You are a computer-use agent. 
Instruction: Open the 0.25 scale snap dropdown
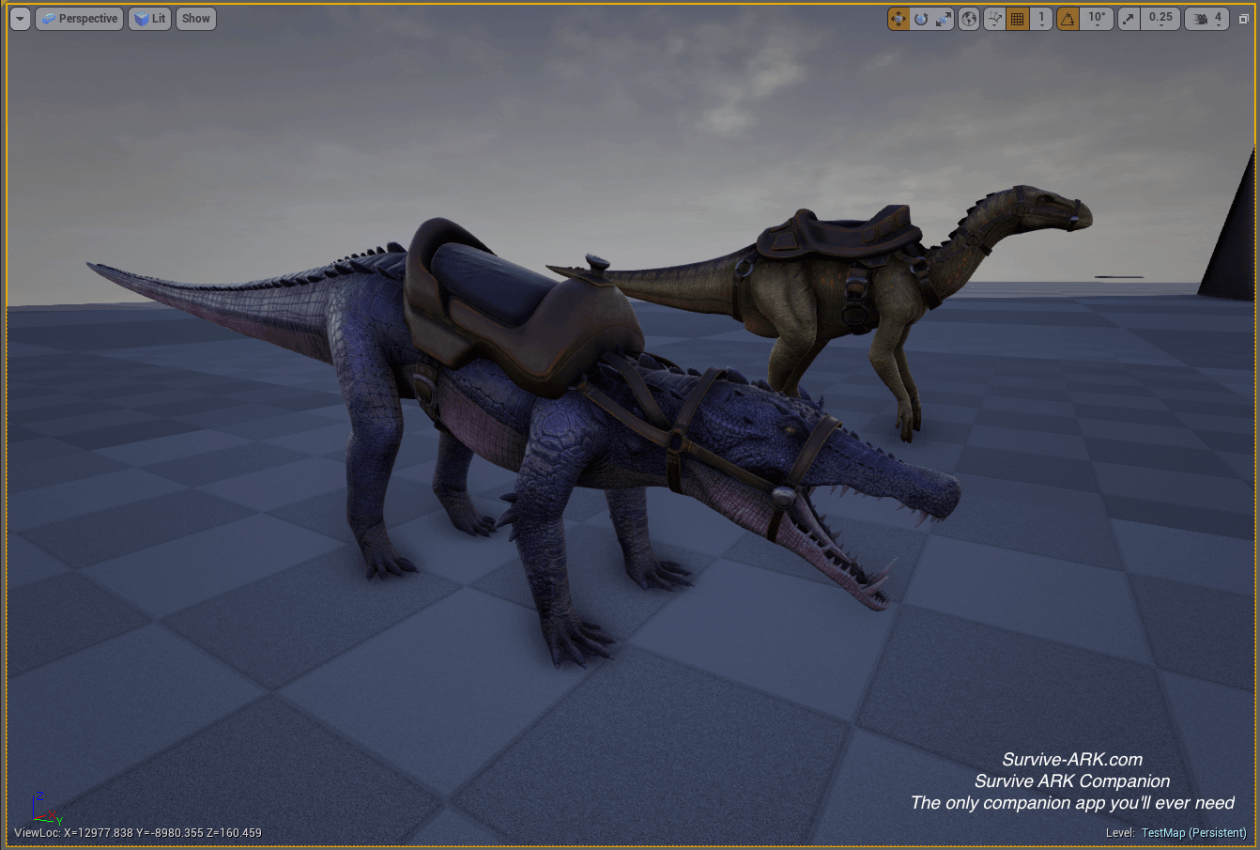coord(1161,18)
